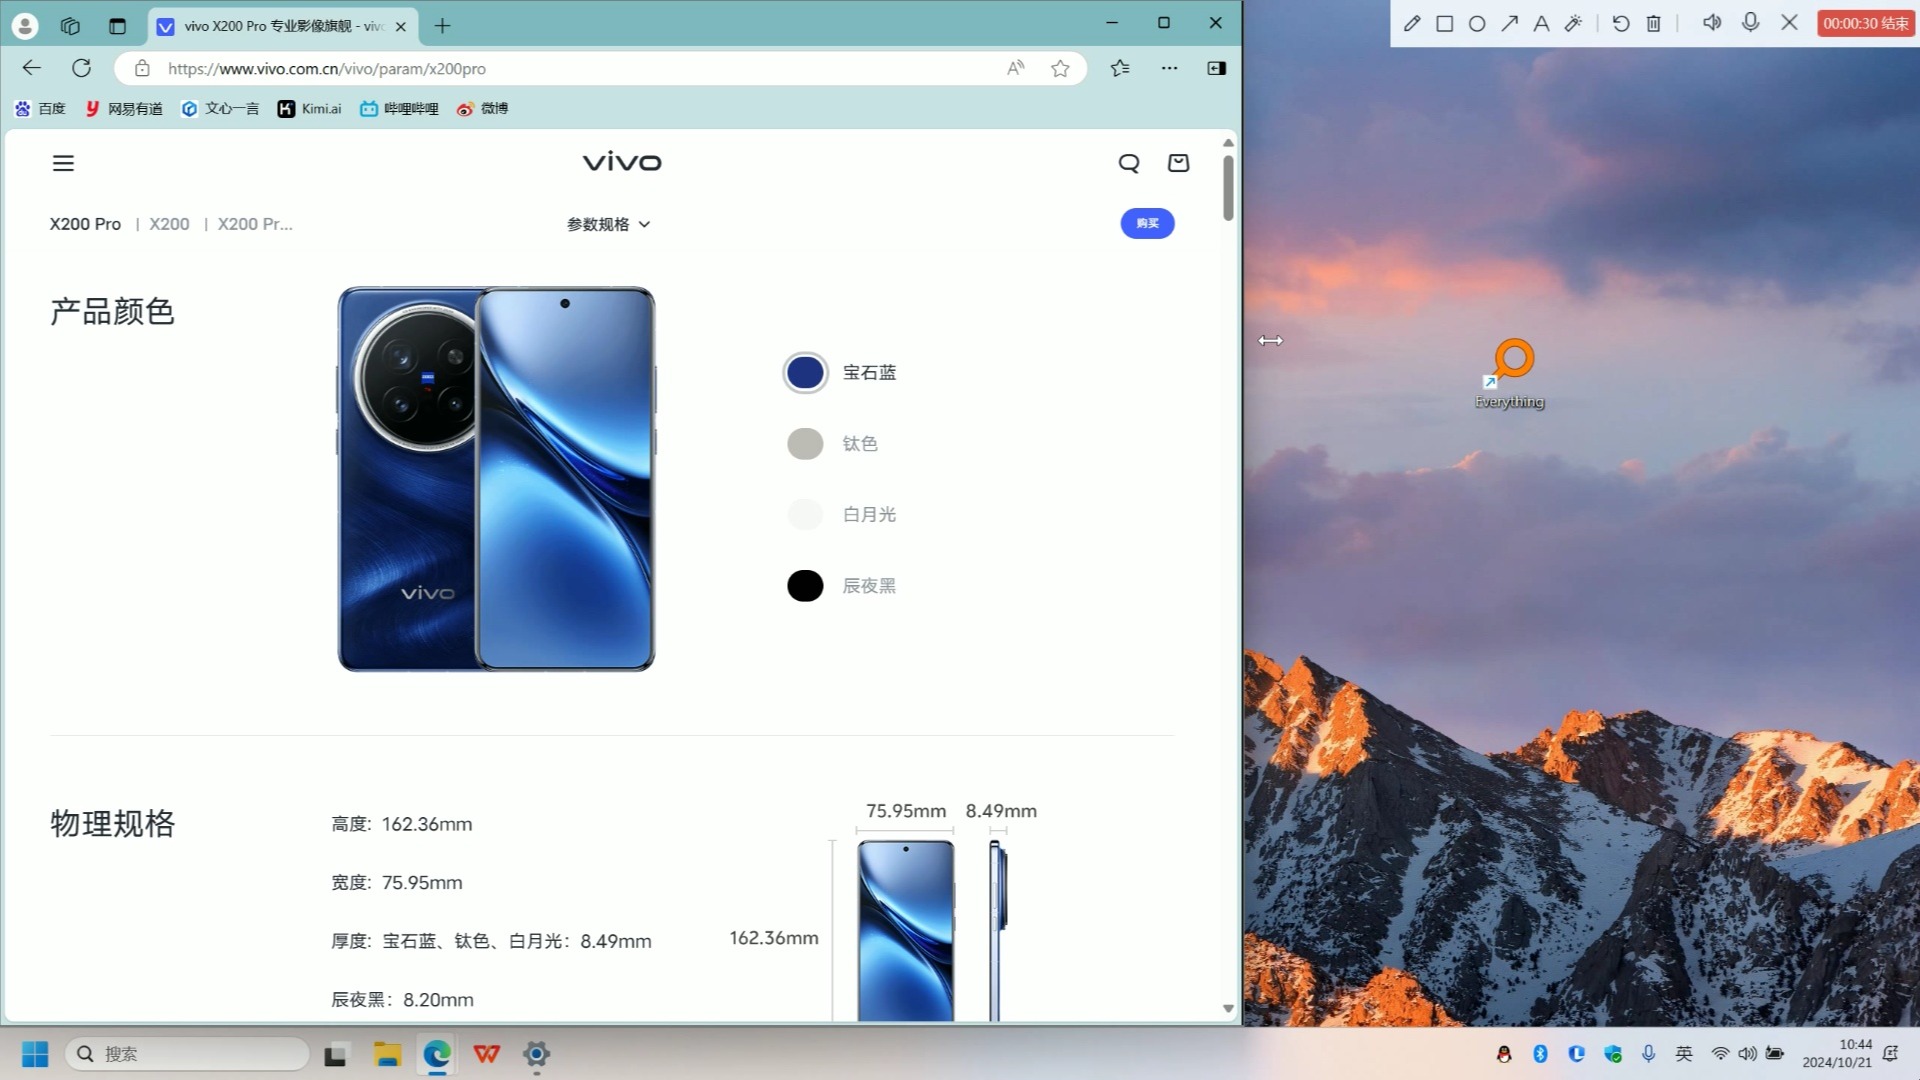Select 辰夜黑 color option

806,584
